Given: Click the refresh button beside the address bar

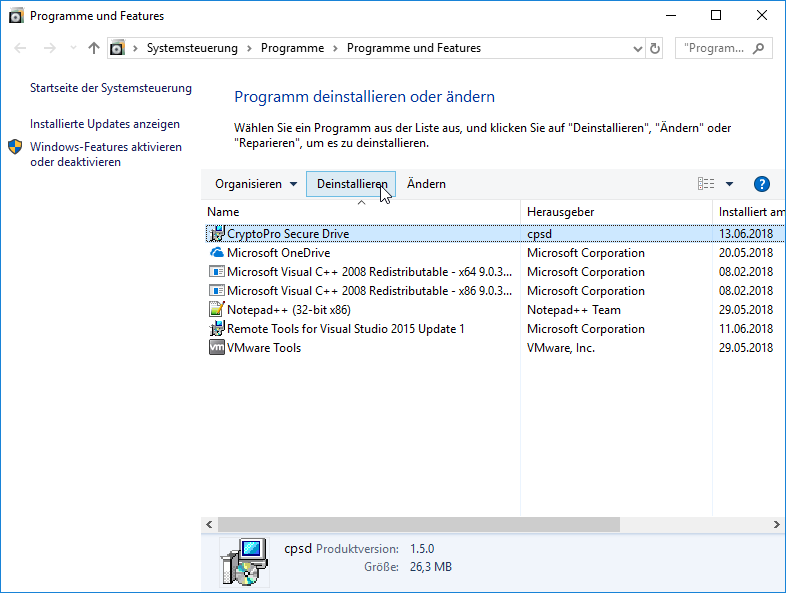Looking at the screenshot, I should 655,48.
